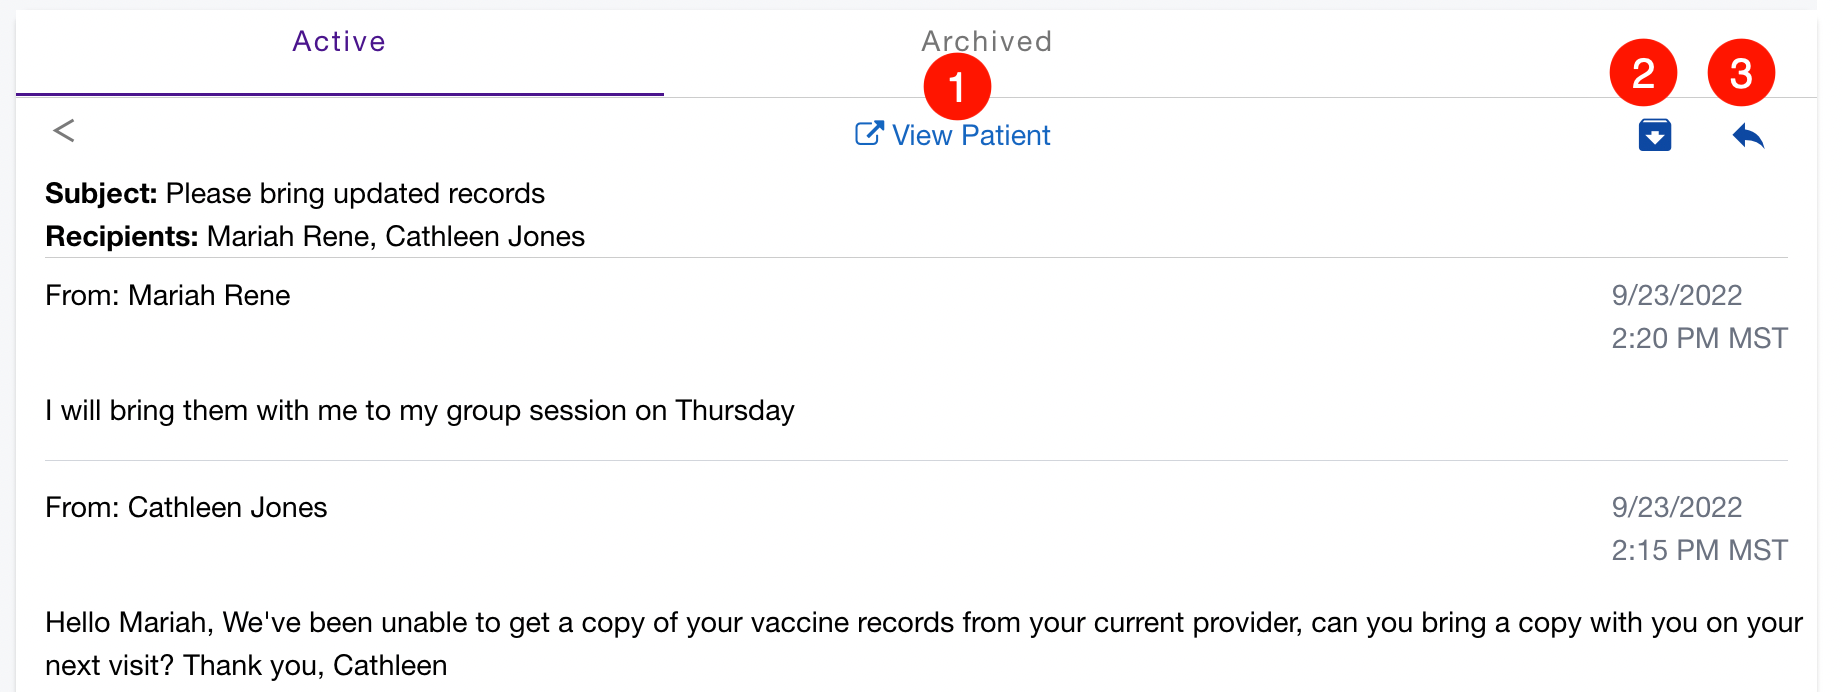Click the red badge numbered 3
This screenshot has width=1842, height=692.
click(1741, 73)
